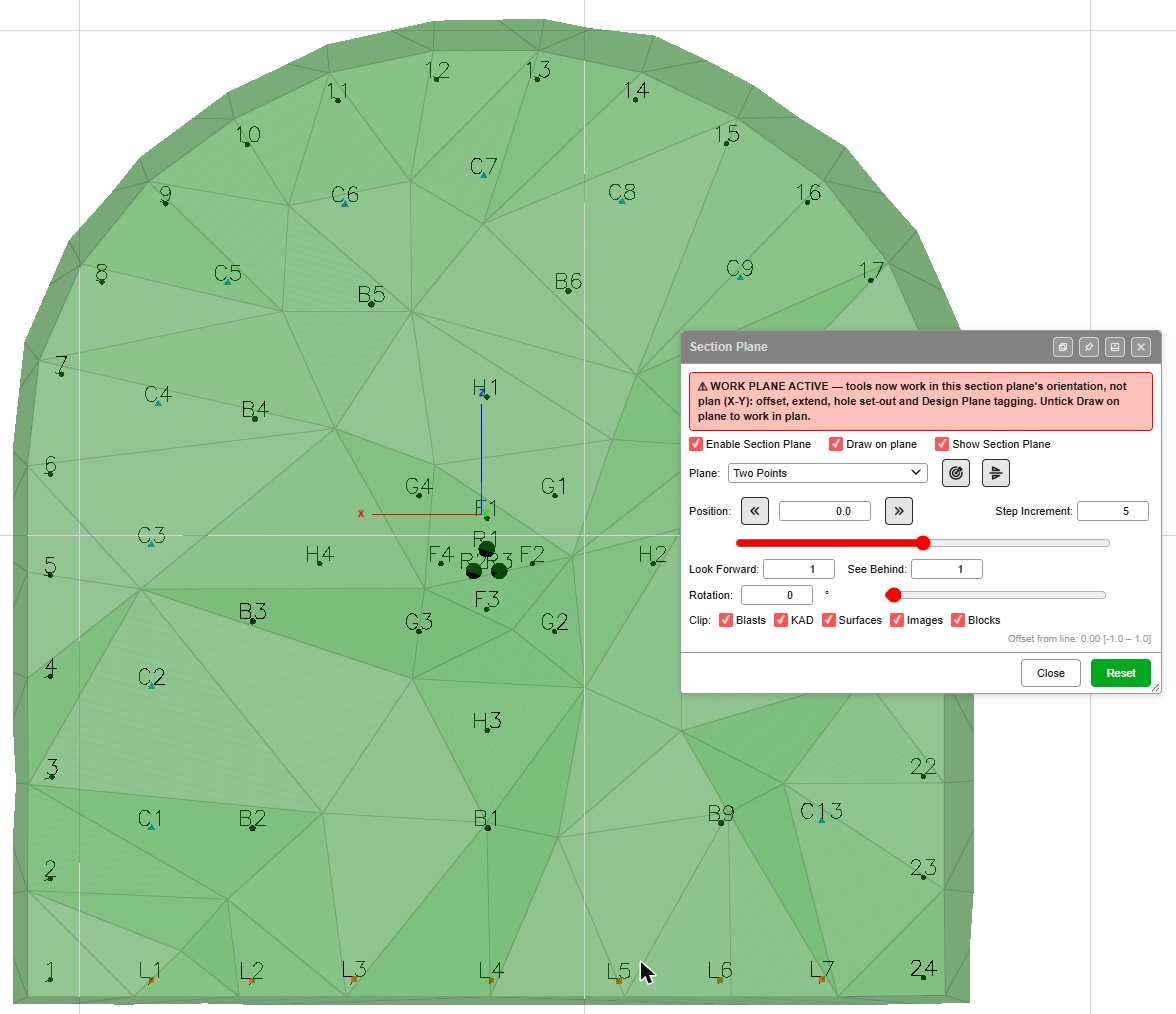Toggle the KAD clip checkbox
Viewport: 1176px width, 1014px height.
point(781,620)
